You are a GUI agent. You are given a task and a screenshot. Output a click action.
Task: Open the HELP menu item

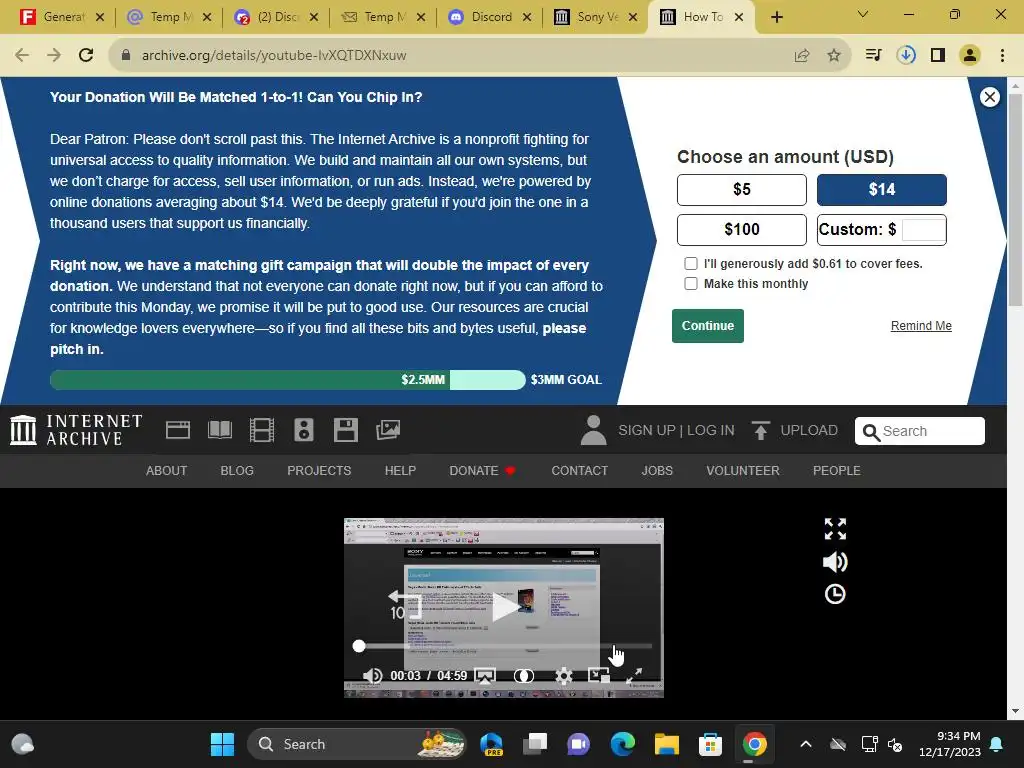(x=400, y=470)
